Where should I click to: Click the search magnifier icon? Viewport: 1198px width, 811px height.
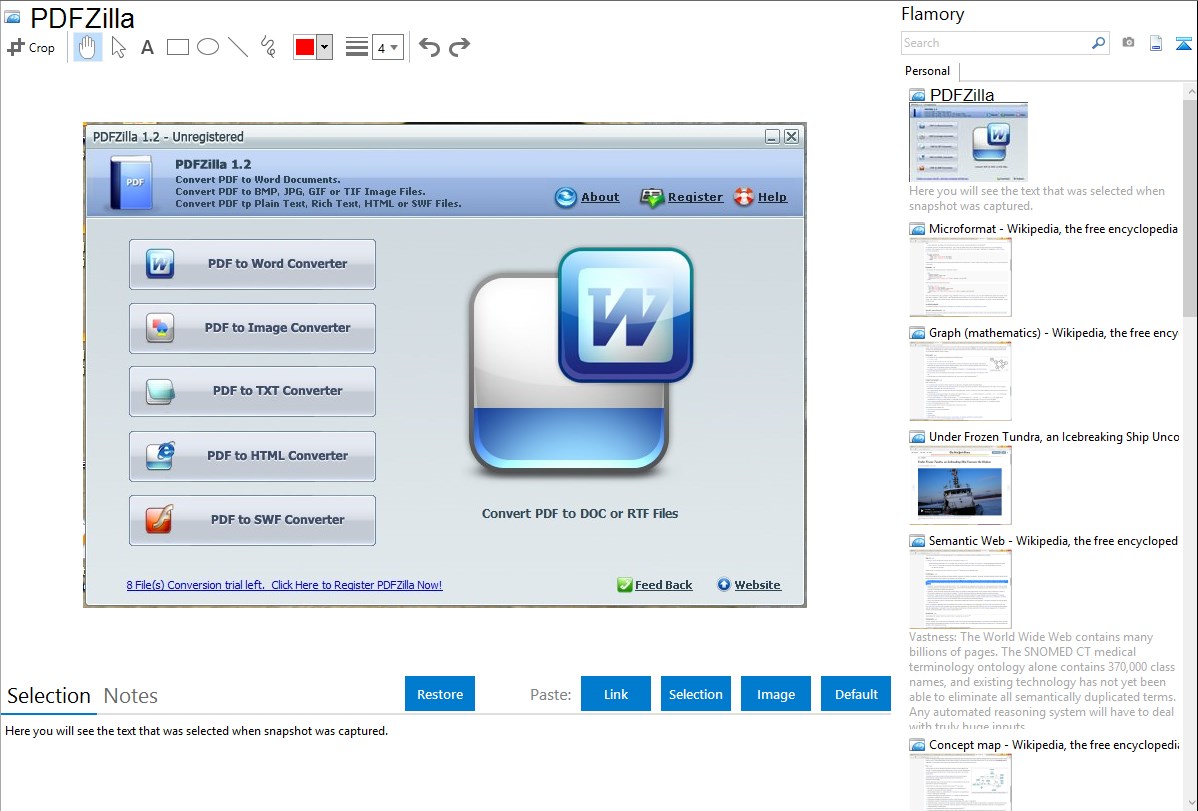coord(1099,43)
